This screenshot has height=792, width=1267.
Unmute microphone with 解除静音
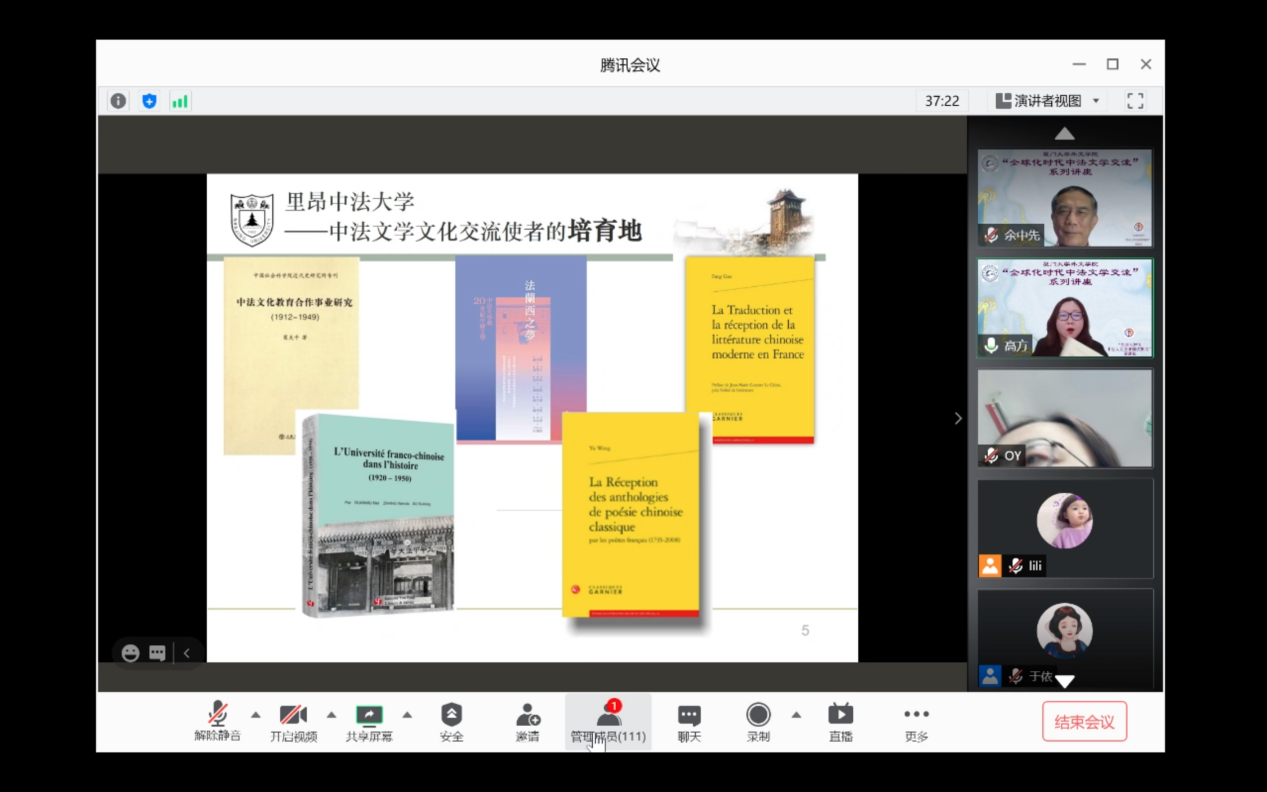tap(217, 722)
